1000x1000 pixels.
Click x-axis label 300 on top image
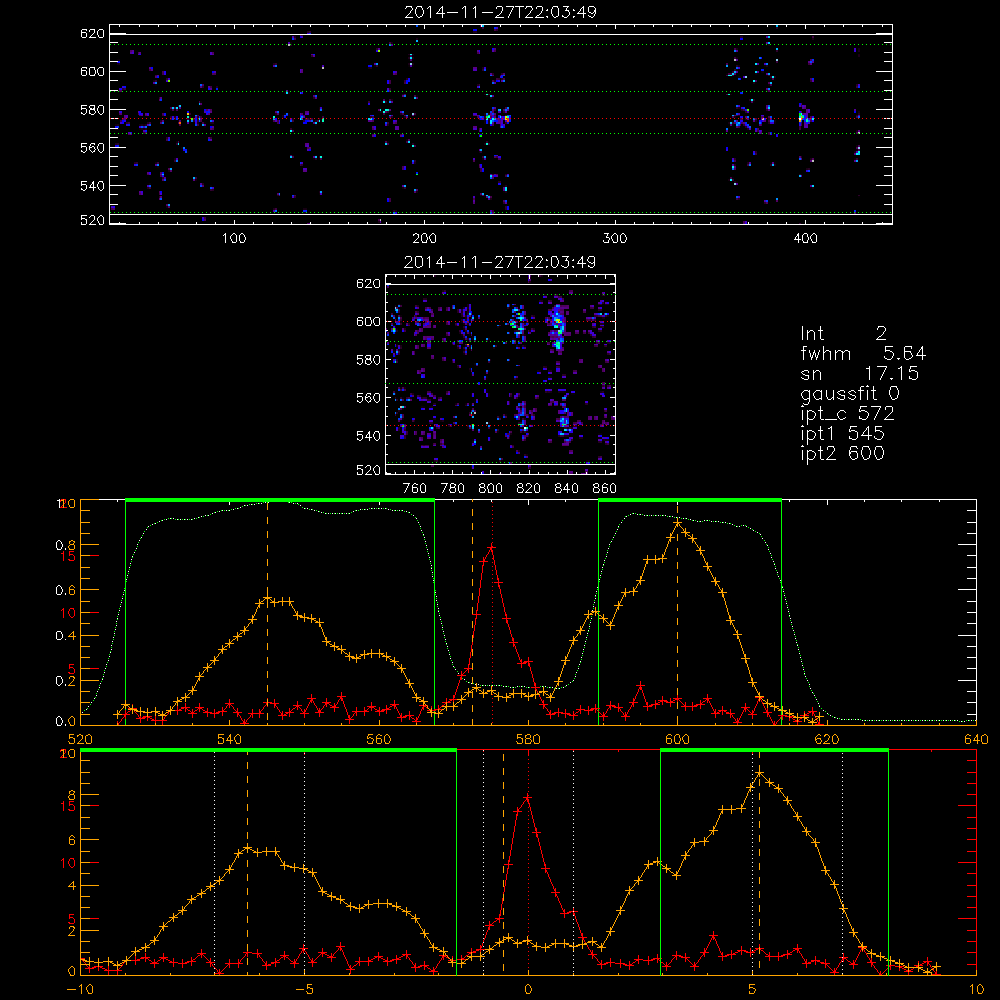pos(615,239)
